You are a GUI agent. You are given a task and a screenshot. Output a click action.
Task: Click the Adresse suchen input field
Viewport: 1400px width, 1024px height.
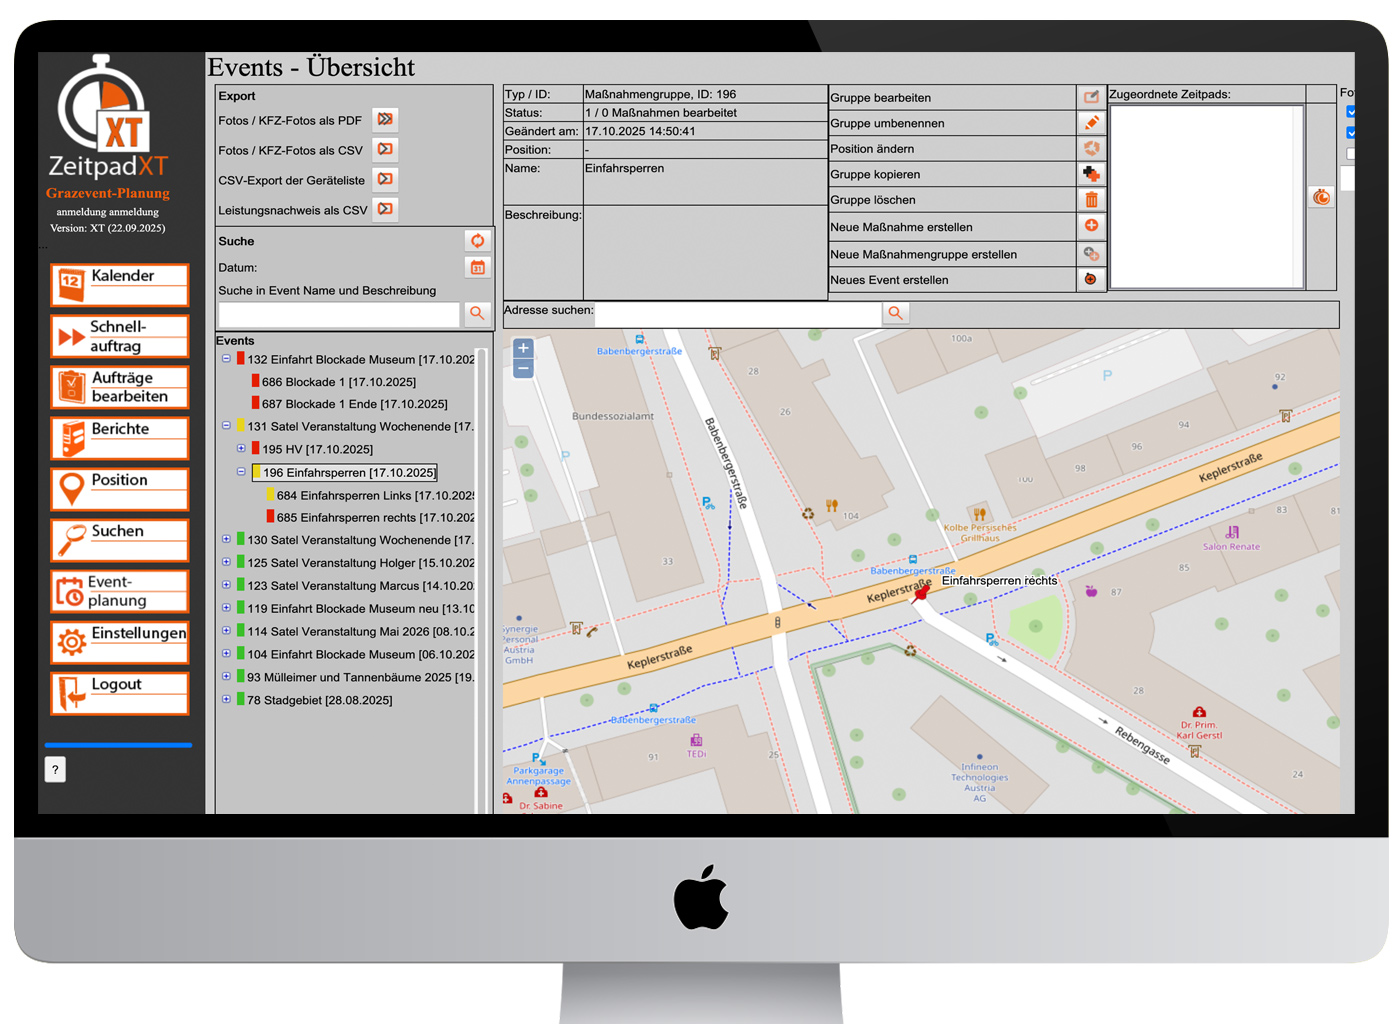pyautogui.click(x=738, y=313)
